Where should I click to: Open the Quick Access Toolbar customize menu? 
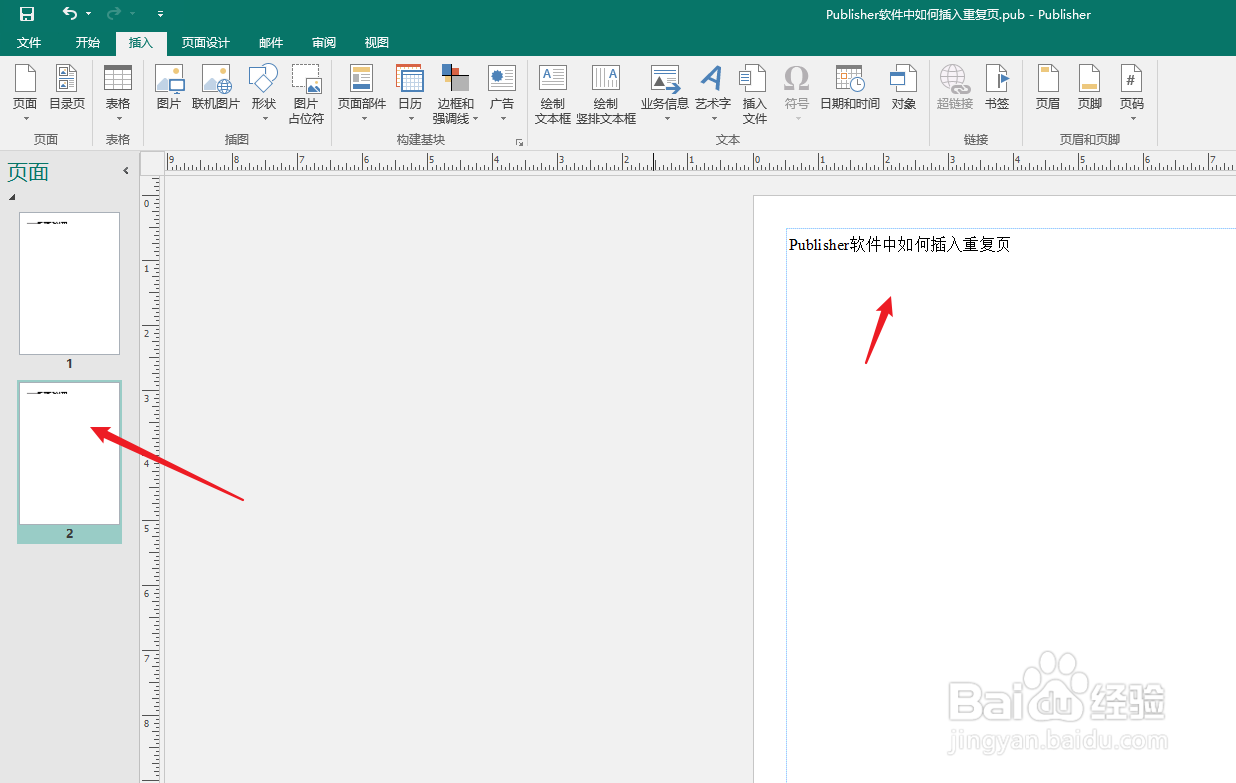[x=160, y=14]
